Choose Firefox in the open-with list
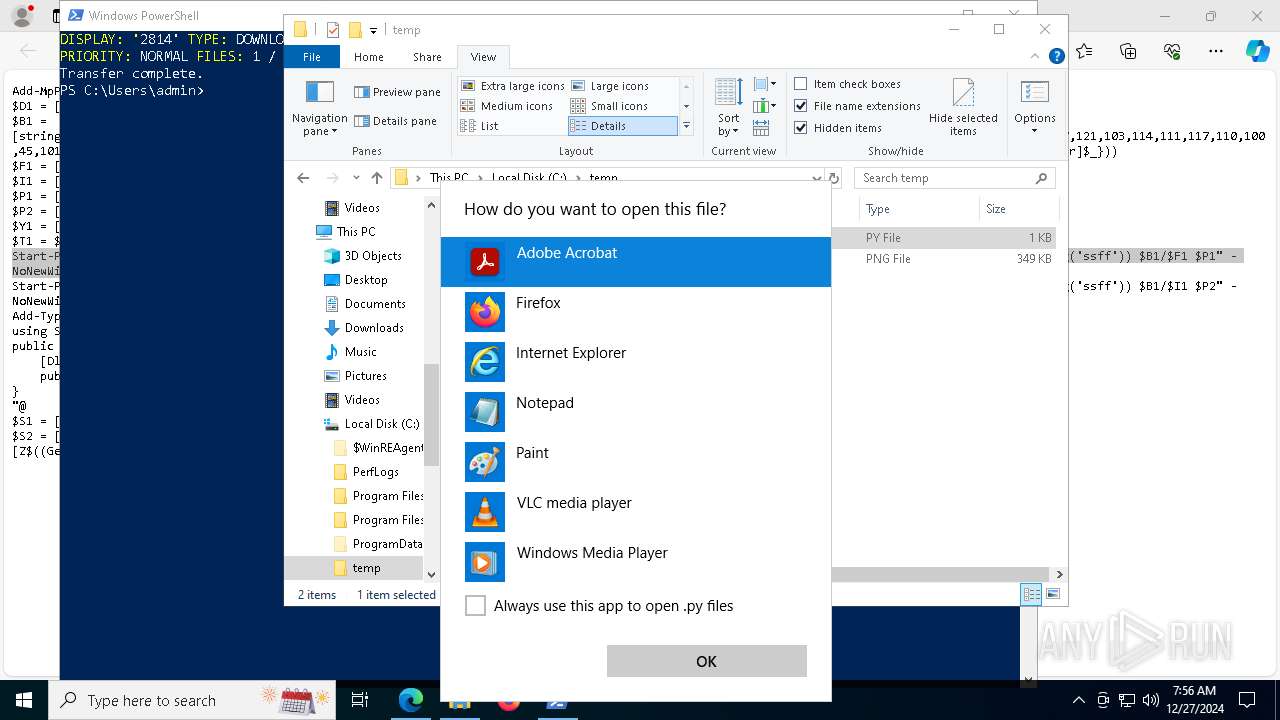Screen dimensions: 1280x720 636,312
